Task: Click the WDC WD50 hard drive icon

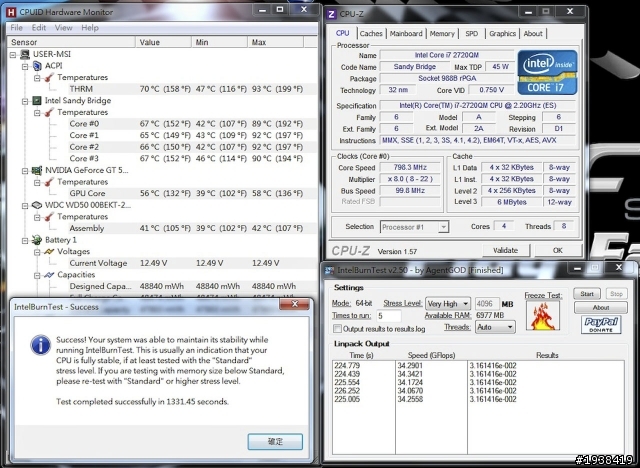Action: (37, 205)
